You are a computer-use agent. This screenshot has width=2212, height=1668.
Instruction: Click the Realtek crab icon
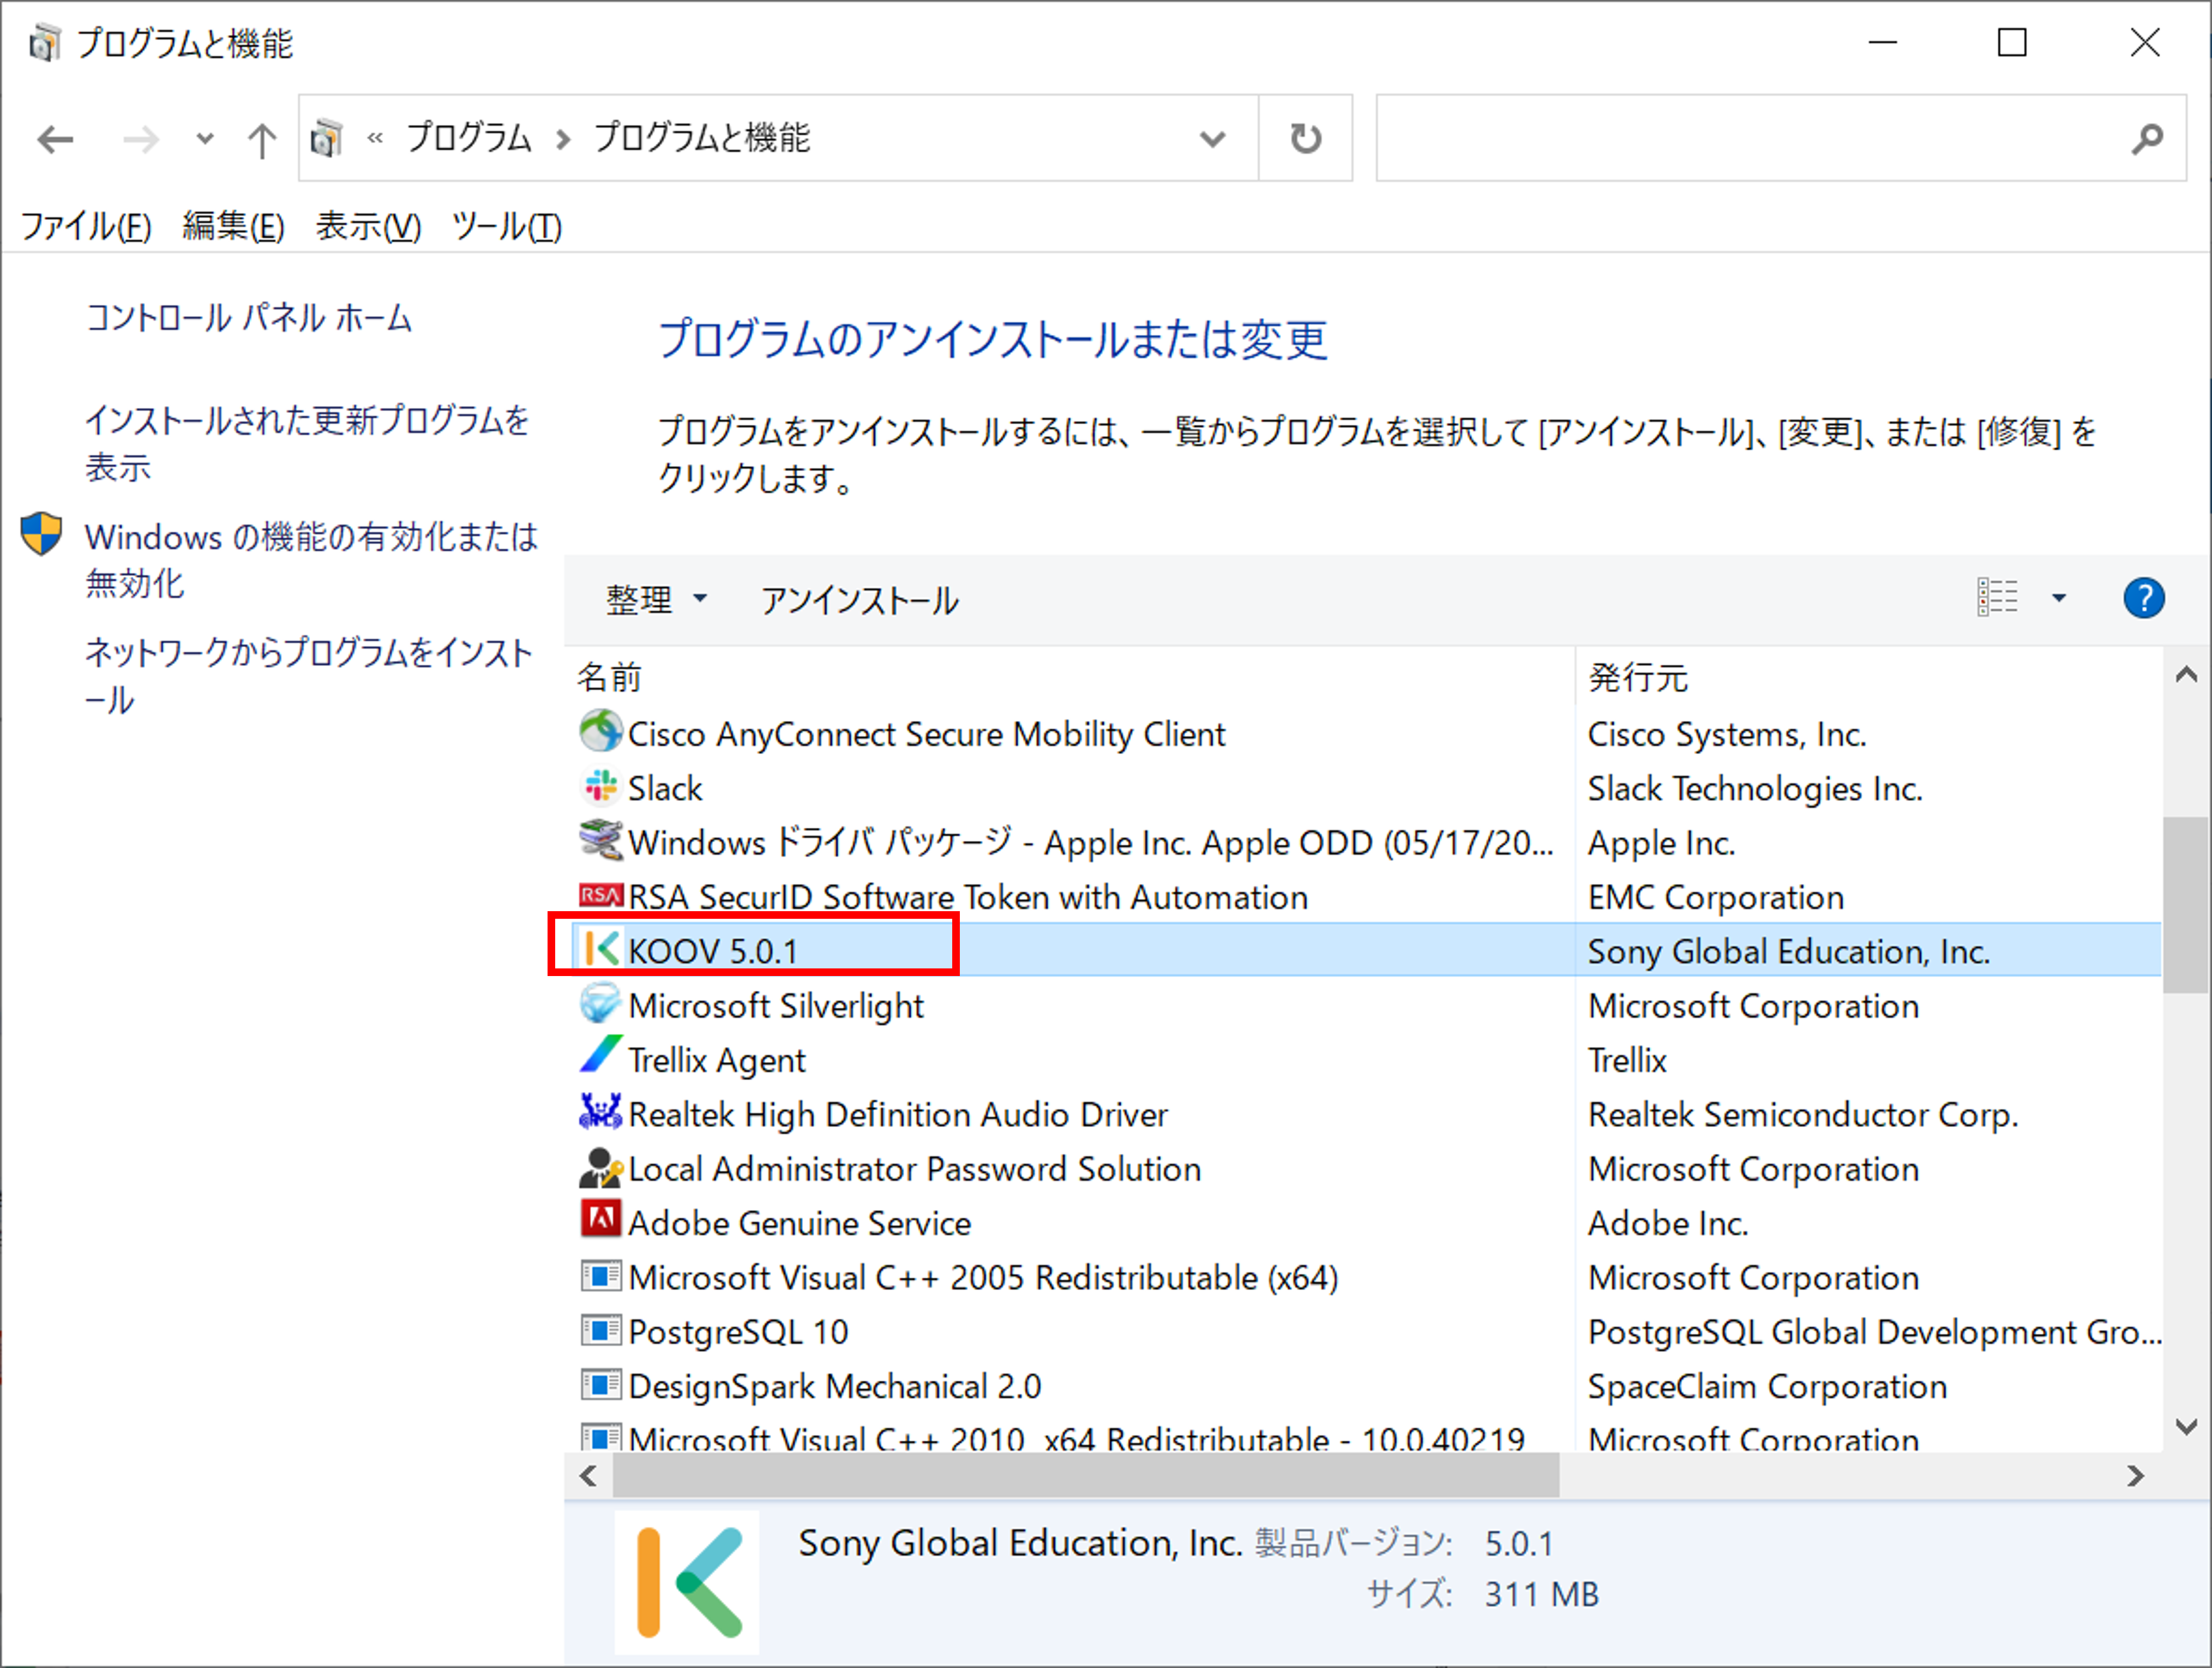(600, 1112)
